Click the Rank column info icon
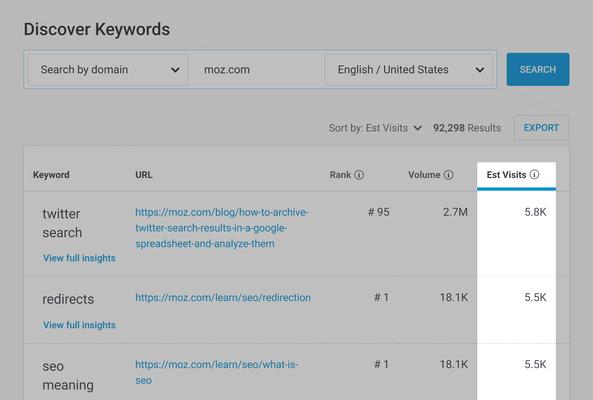 click(359, 175)
